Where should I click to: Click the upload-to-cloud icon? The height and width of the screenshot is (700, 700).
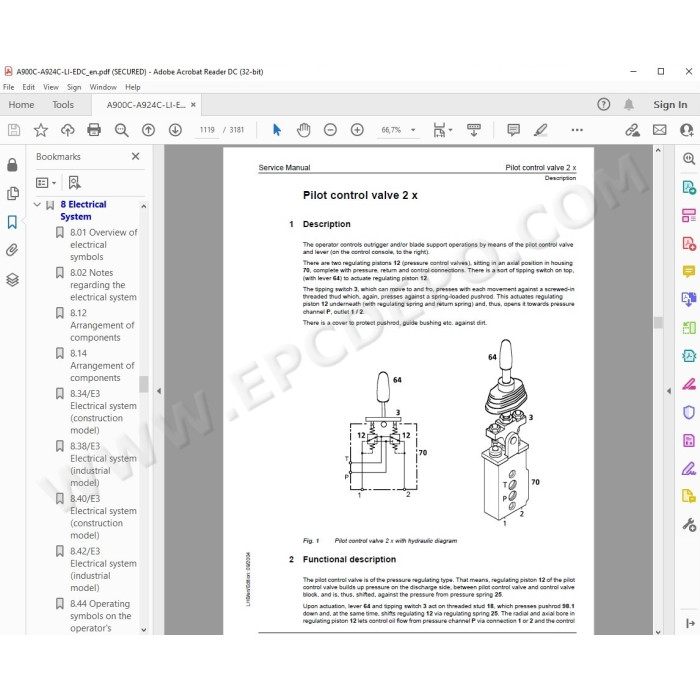pos(67,130)
